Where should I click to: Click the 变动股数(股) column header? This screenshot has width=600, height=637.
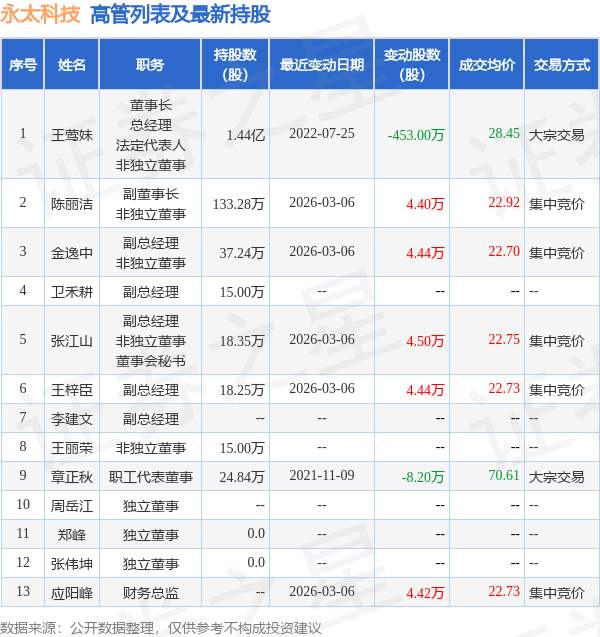click(x=412, y=65)
